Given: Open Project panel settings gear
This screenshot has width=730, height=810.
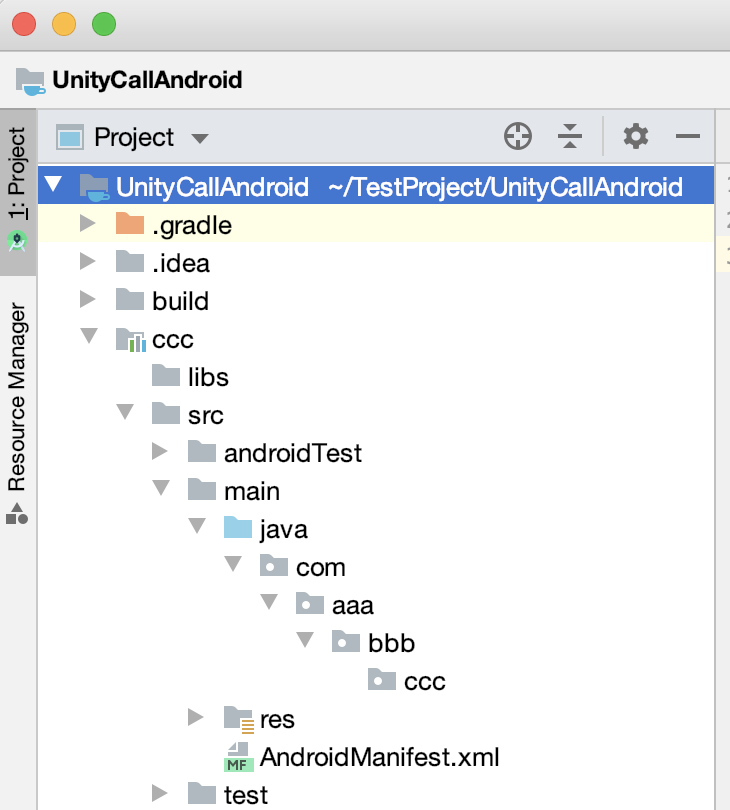Looking at the screenshot, I should [x=635, y=136].
